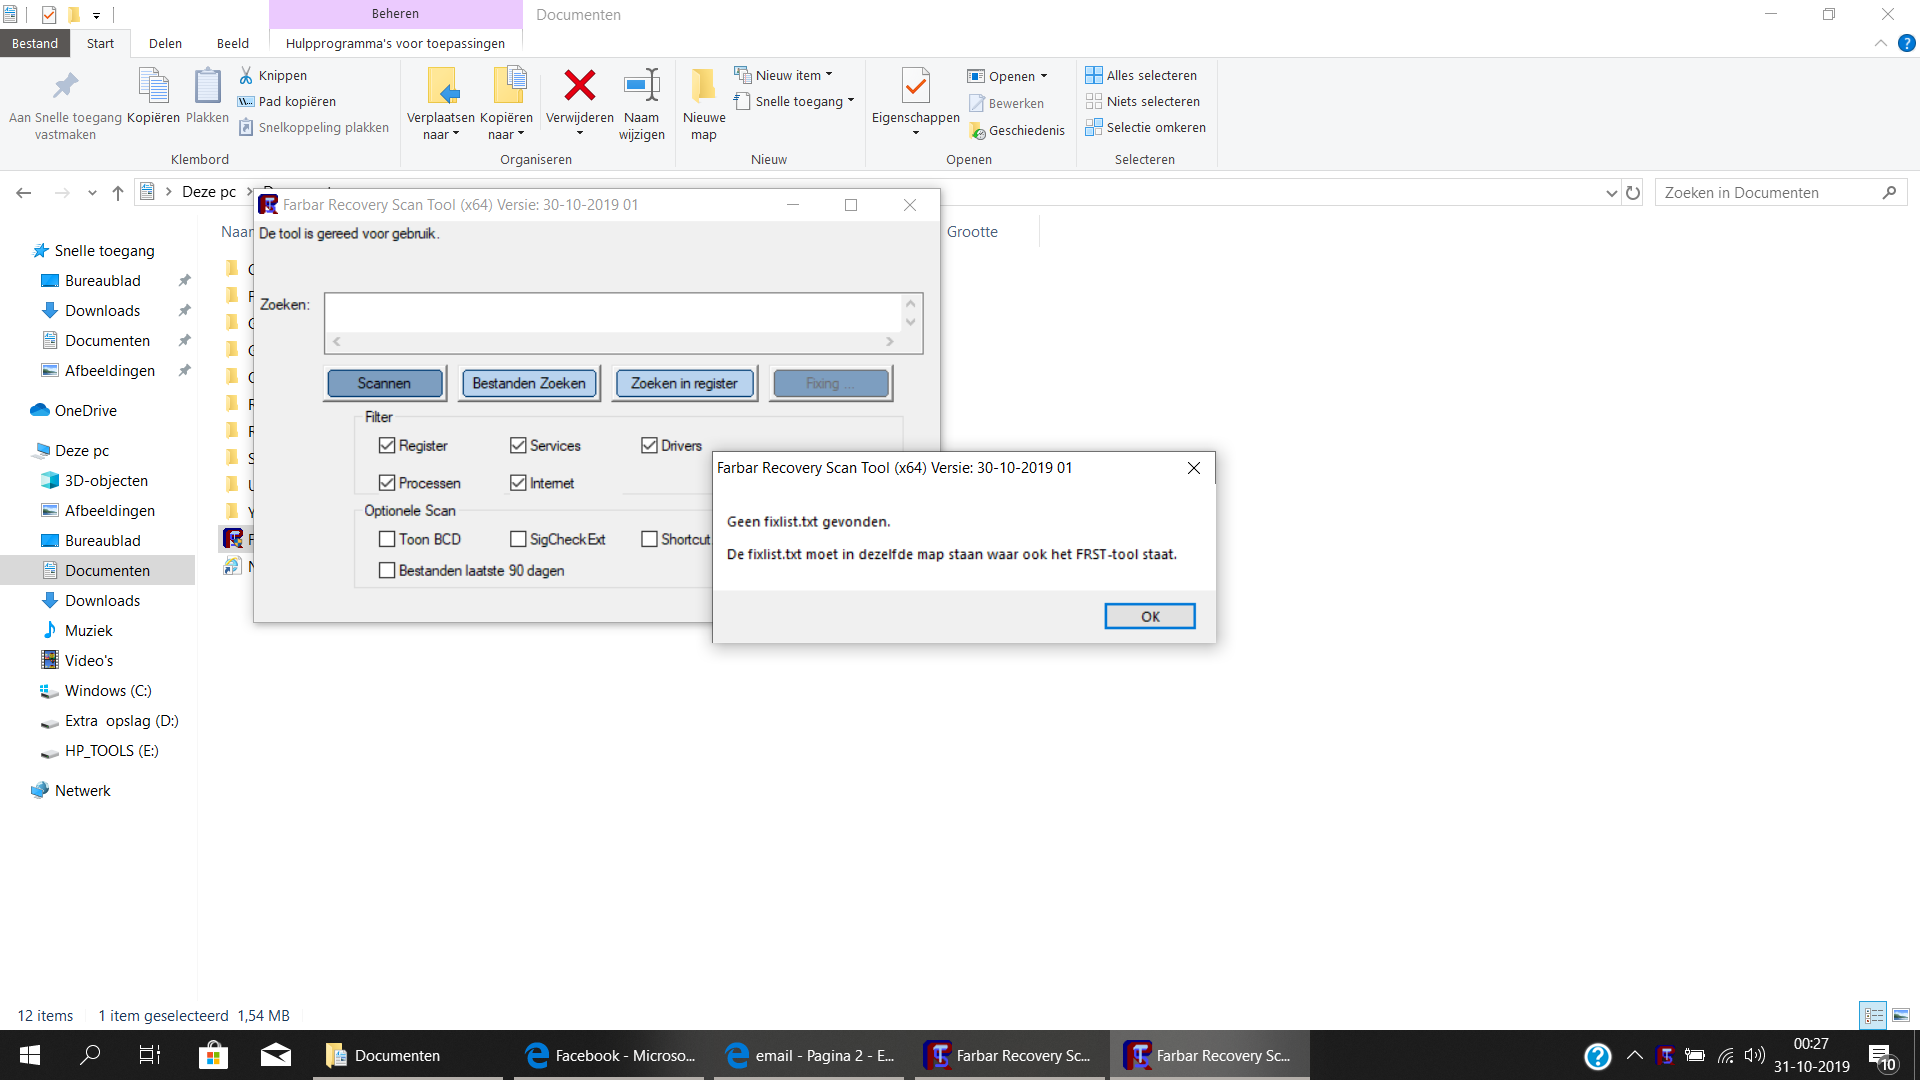The image size is (1920, 1080).
Task: Select Extra opslag (D:) drive
Action: [x=121, y=721]
